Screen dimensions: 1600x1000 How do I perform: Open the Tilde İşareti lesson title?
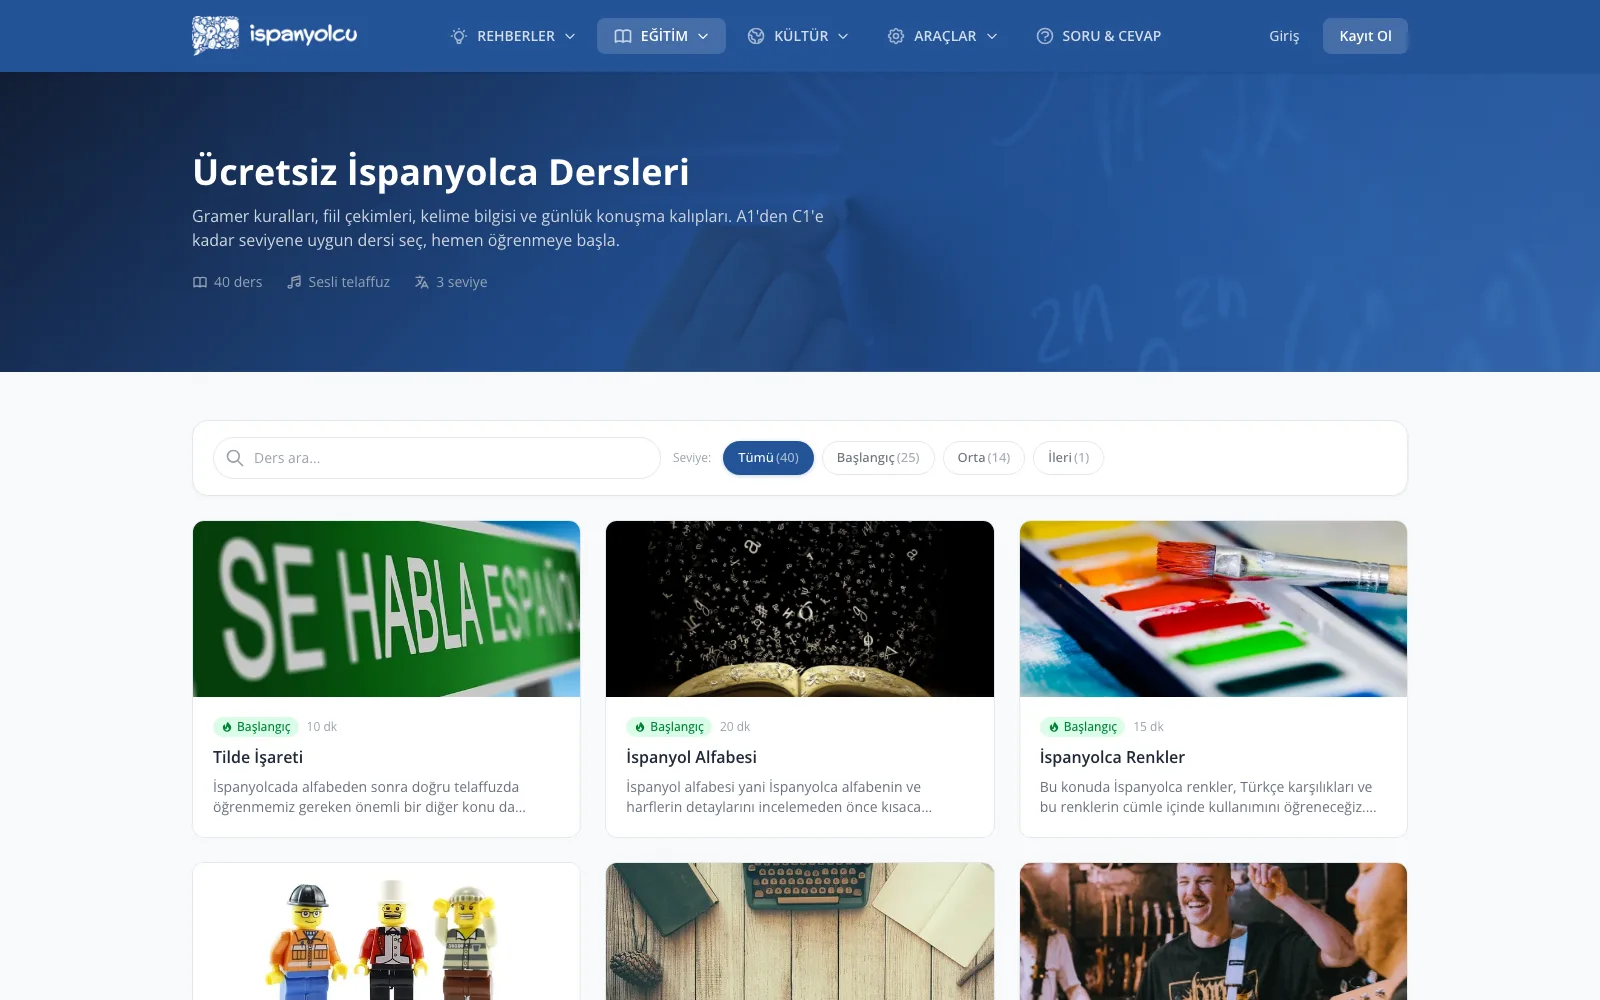258,757
